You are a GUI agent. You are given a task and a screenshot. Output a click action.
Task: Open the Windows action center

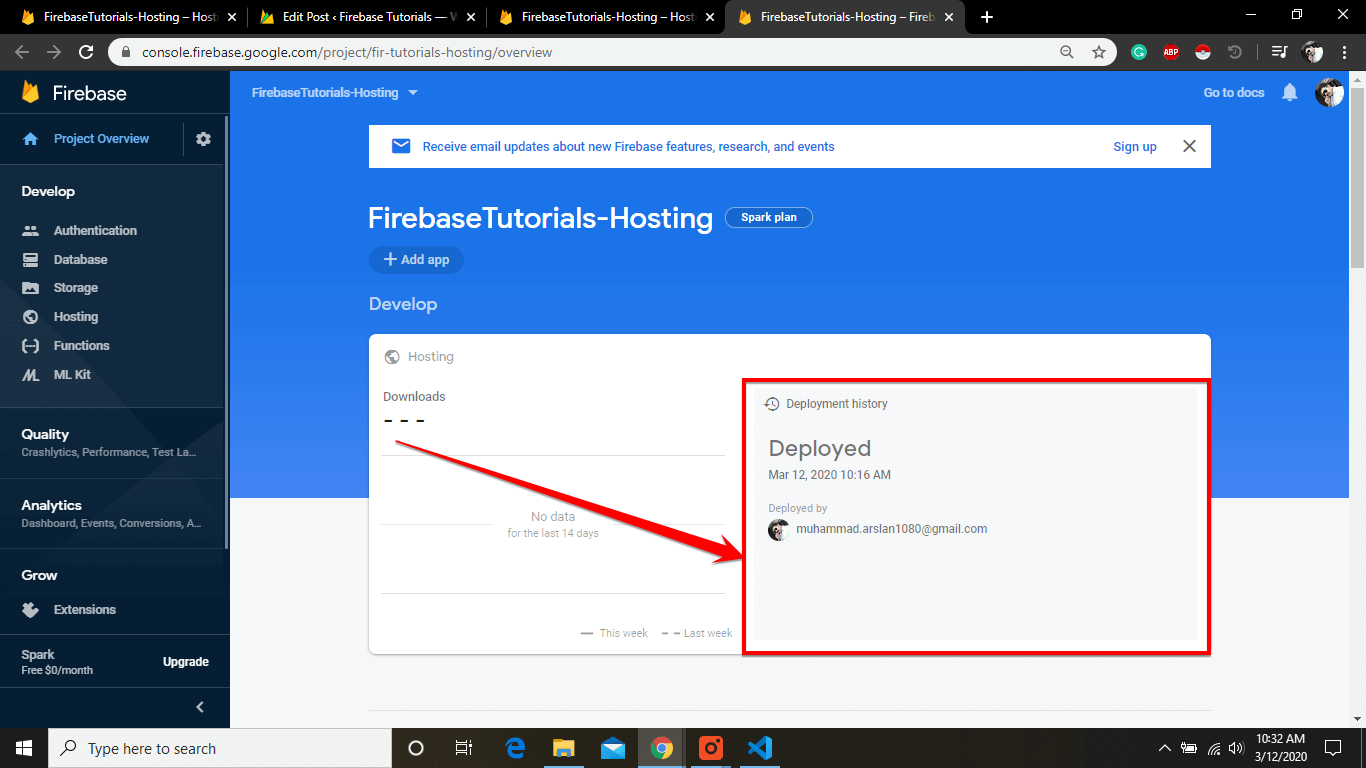(x=1333, y=748)
